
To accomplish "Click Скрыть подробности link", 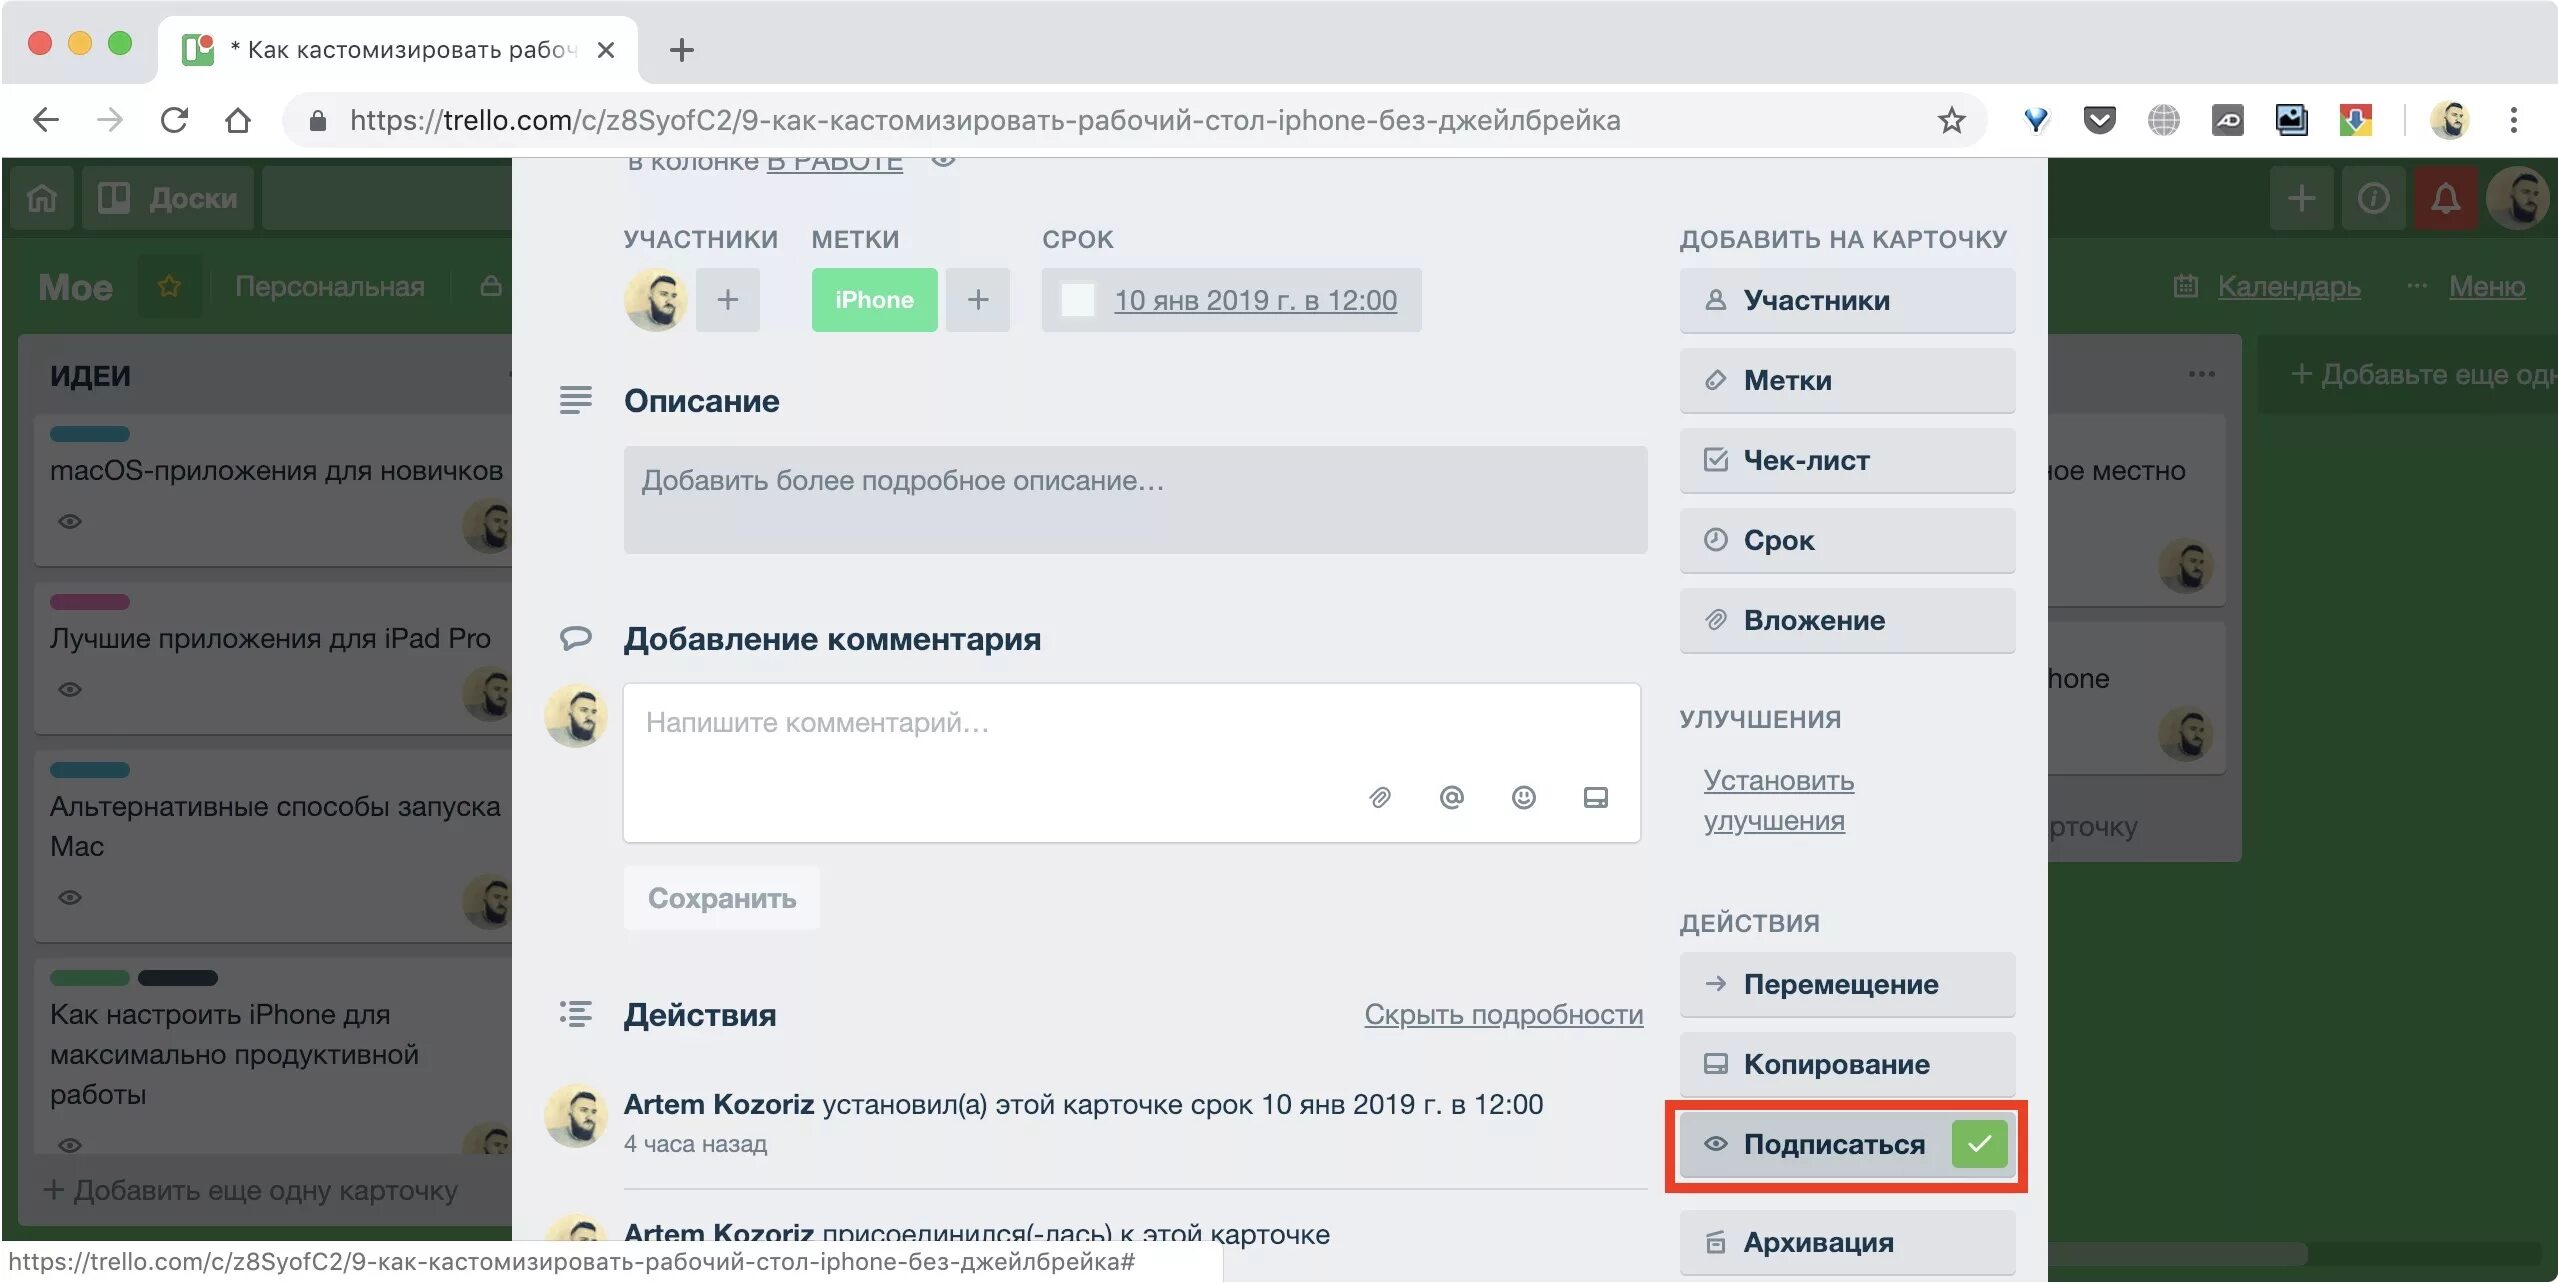I will (x=1503, y=1014).
